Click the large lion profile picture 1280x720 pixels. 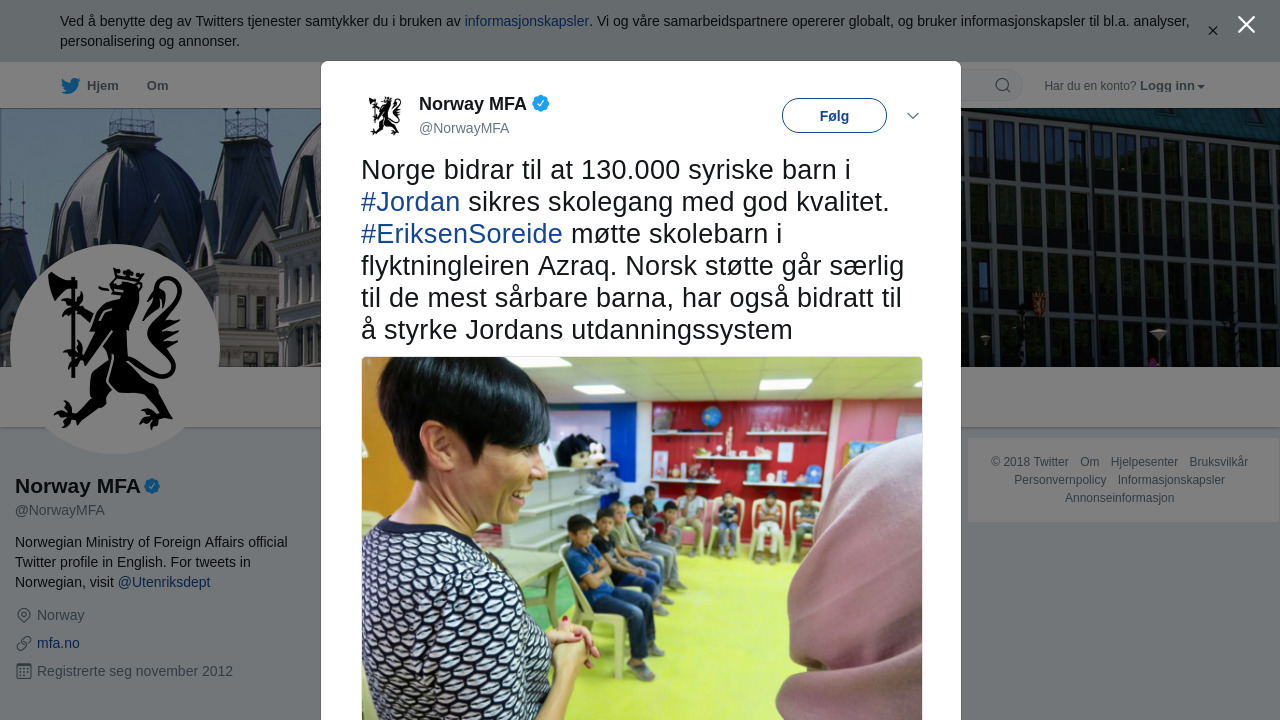coord(115,349)
